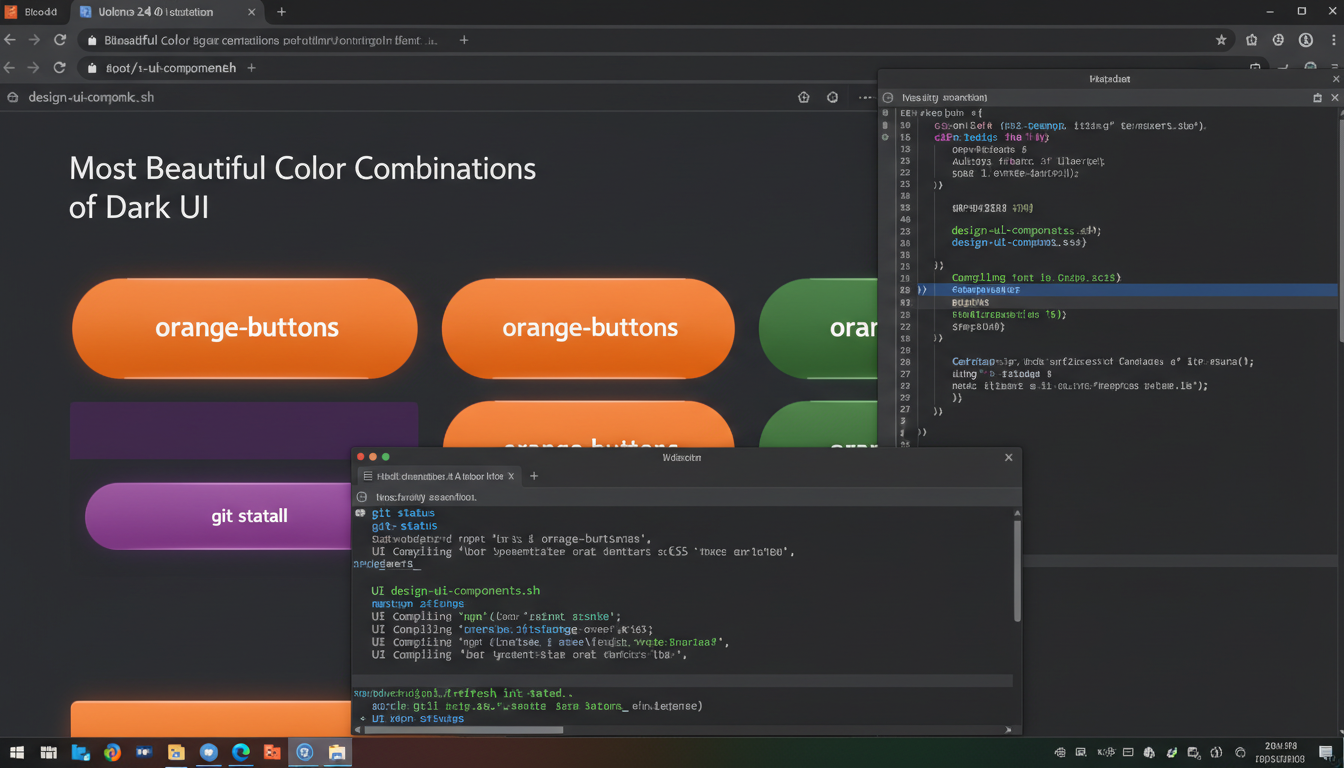Click the purple git statall button
Screen dimensions: 1344x768
(x=220, y=516)
